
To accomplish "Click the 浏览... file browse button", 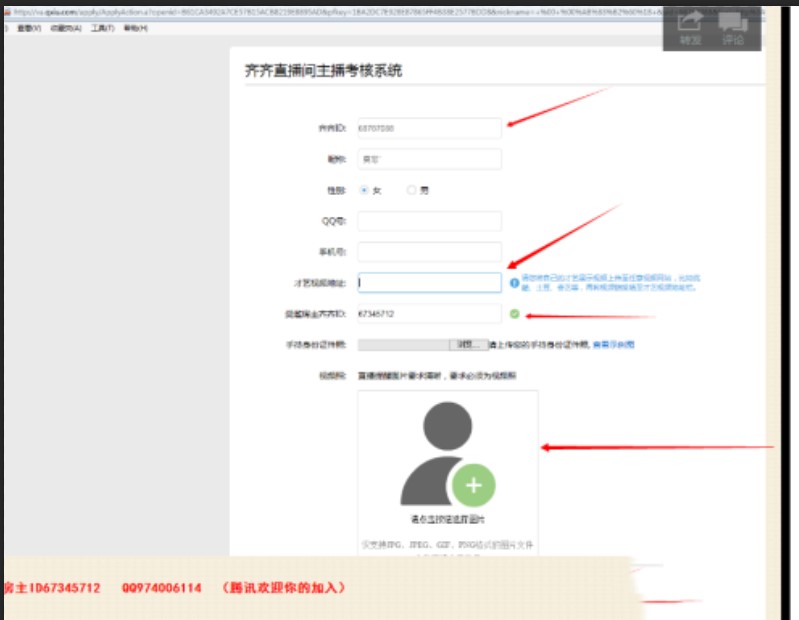I will point(469,345).
